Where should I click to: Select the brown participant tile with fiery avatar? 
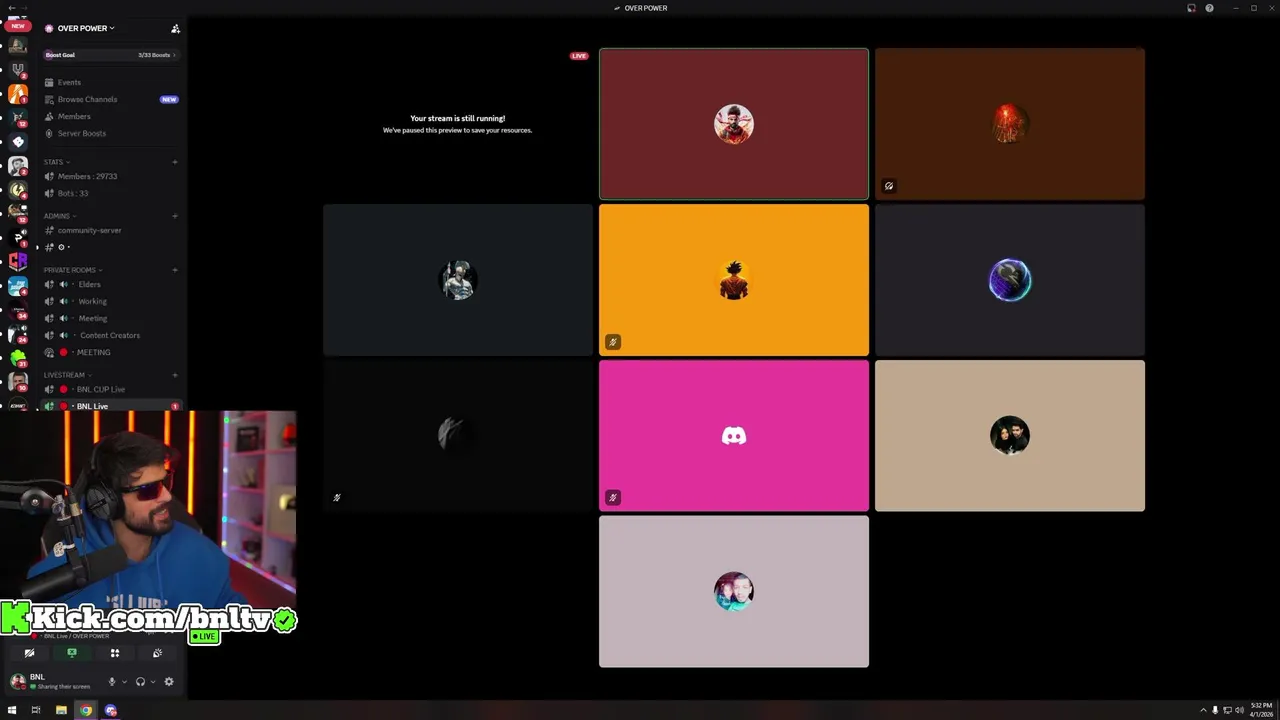click(1010, 124)
